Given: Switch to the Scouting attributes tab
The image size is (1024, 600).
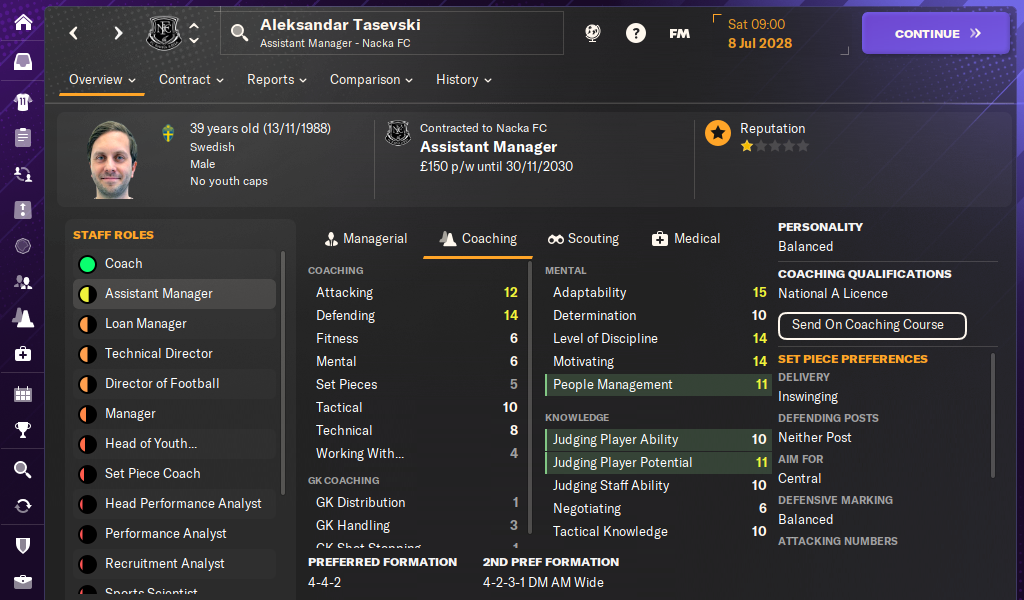Looking at the screenshot, I should pos(584,239).
